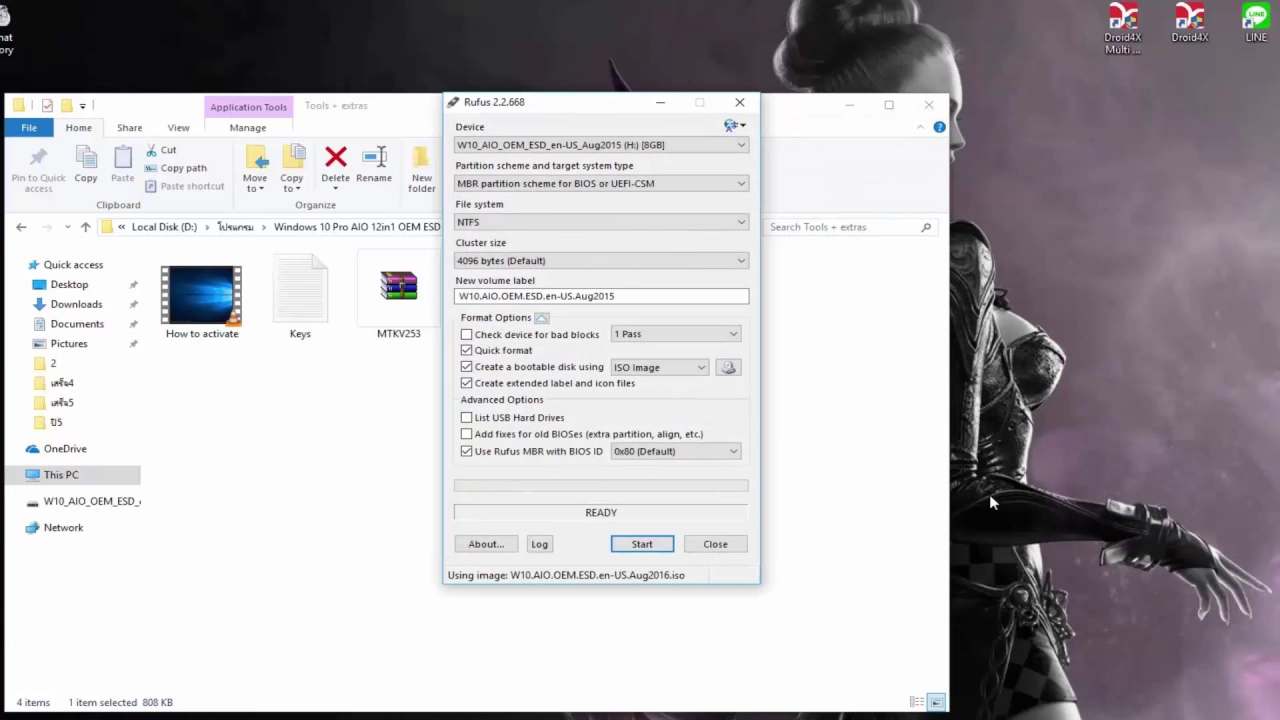This screenshot has width=1280, height=720.
Task: Click the Application Tools tab header
Action: [248, 107]
